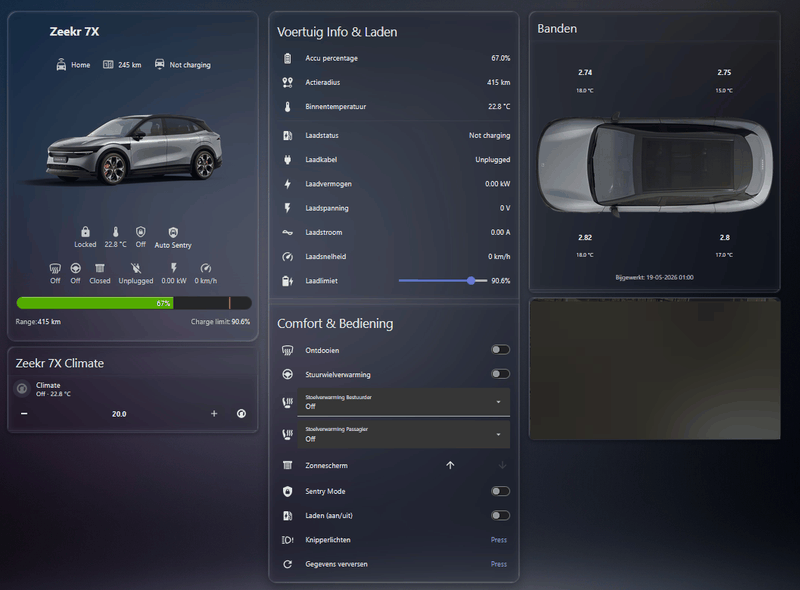Click the 2.8 tire pressure value
The height and width of the screenshot is (590, 800).
724,237
